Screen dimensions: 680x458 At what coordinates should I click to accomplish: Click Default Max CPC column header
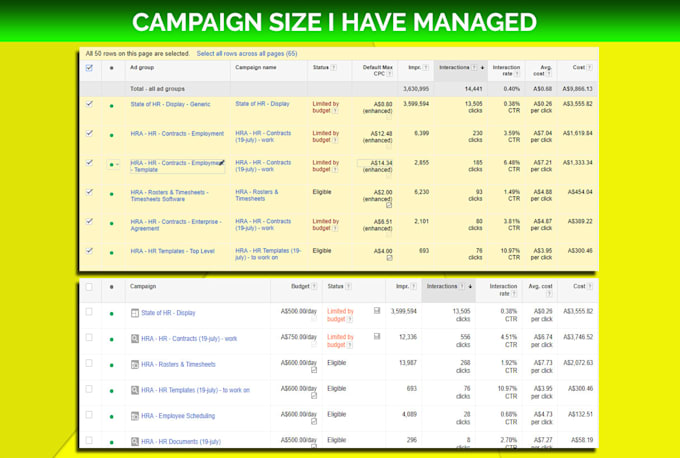(378, 70)
